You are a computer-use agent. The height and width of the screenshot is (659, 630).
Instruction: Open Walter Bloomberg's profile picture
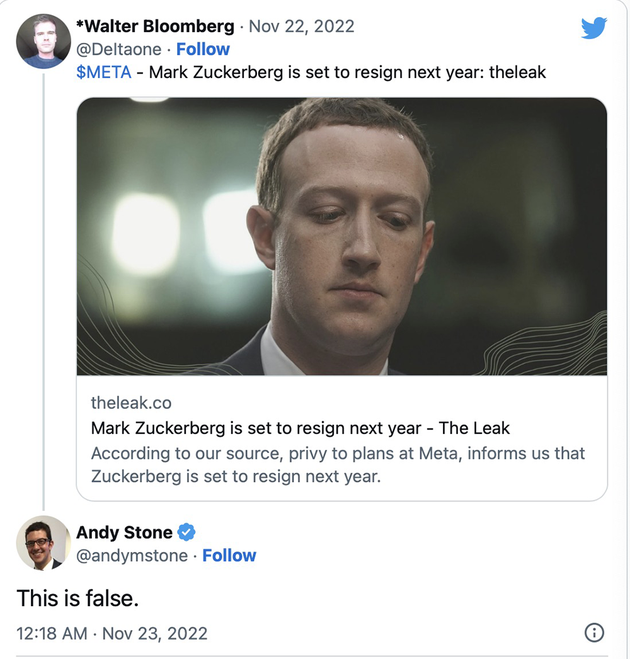pyautogui.click(x=43, y=42)
